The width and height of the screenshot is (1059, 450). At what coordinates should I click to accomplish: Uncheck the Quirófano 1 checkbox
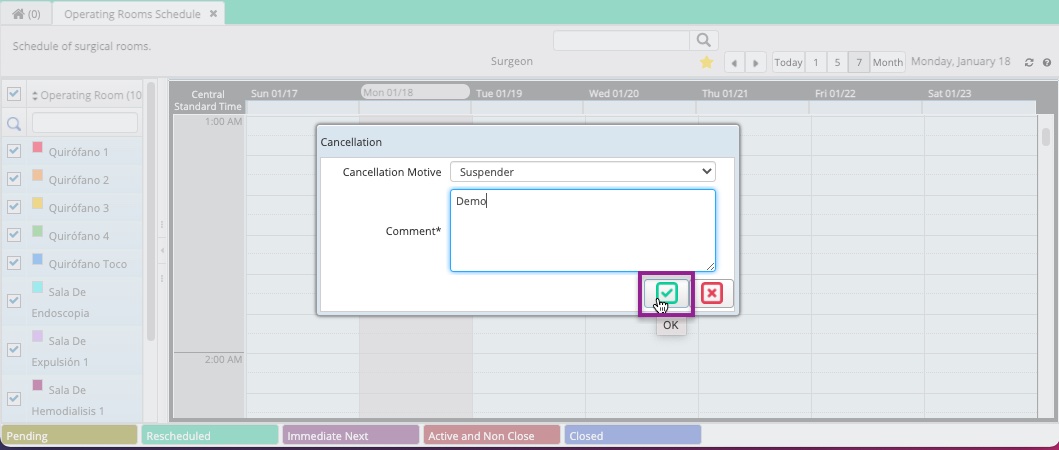coord(14,151)
